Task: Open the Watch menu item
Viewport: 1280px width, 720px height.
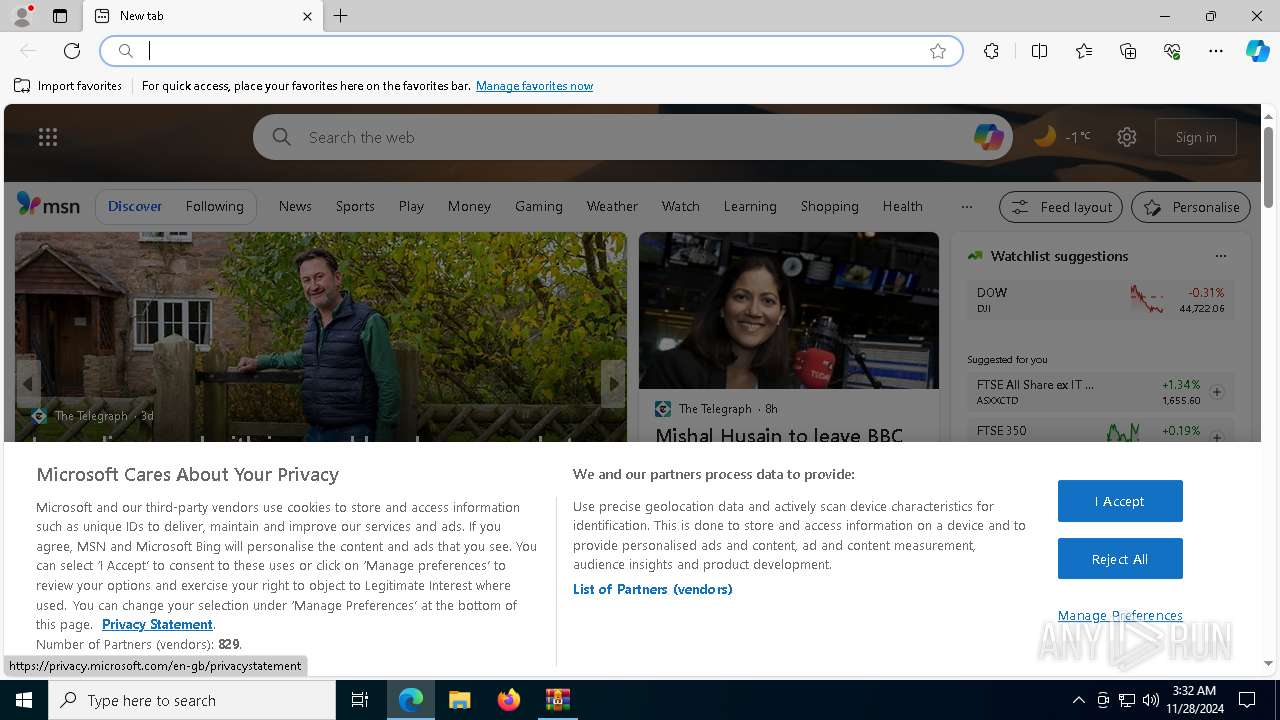Action: (x=680, y=206)
